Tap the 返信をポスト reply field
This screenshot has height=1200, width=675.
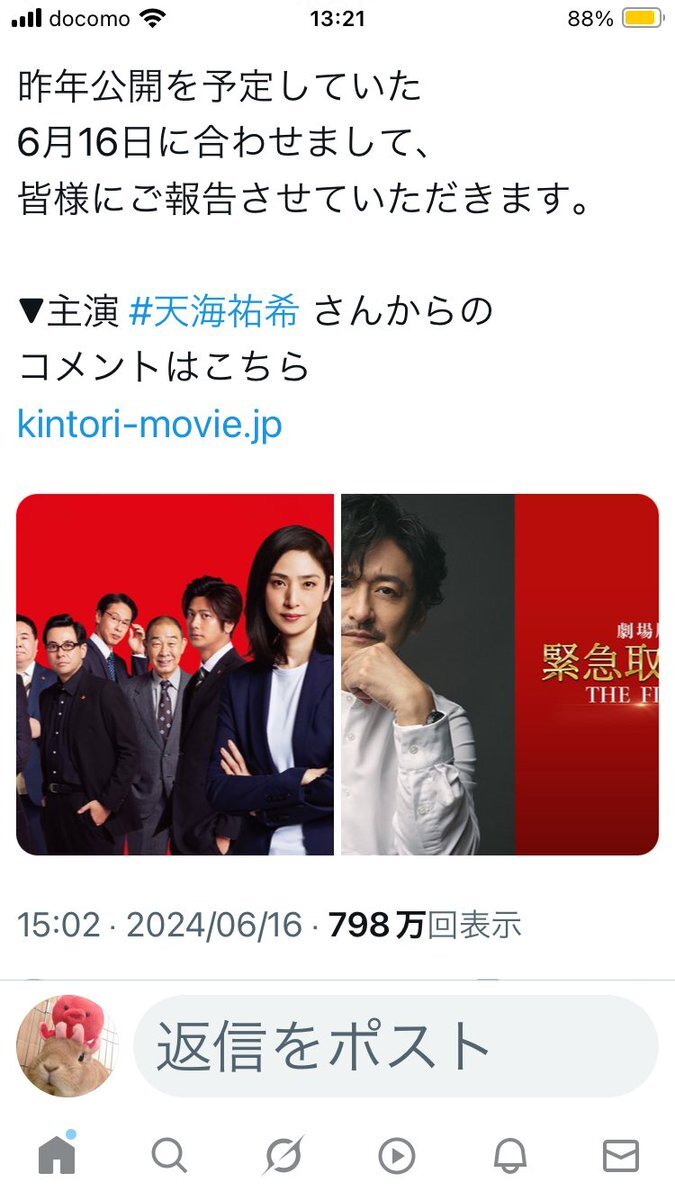(x=396, y=1046)
